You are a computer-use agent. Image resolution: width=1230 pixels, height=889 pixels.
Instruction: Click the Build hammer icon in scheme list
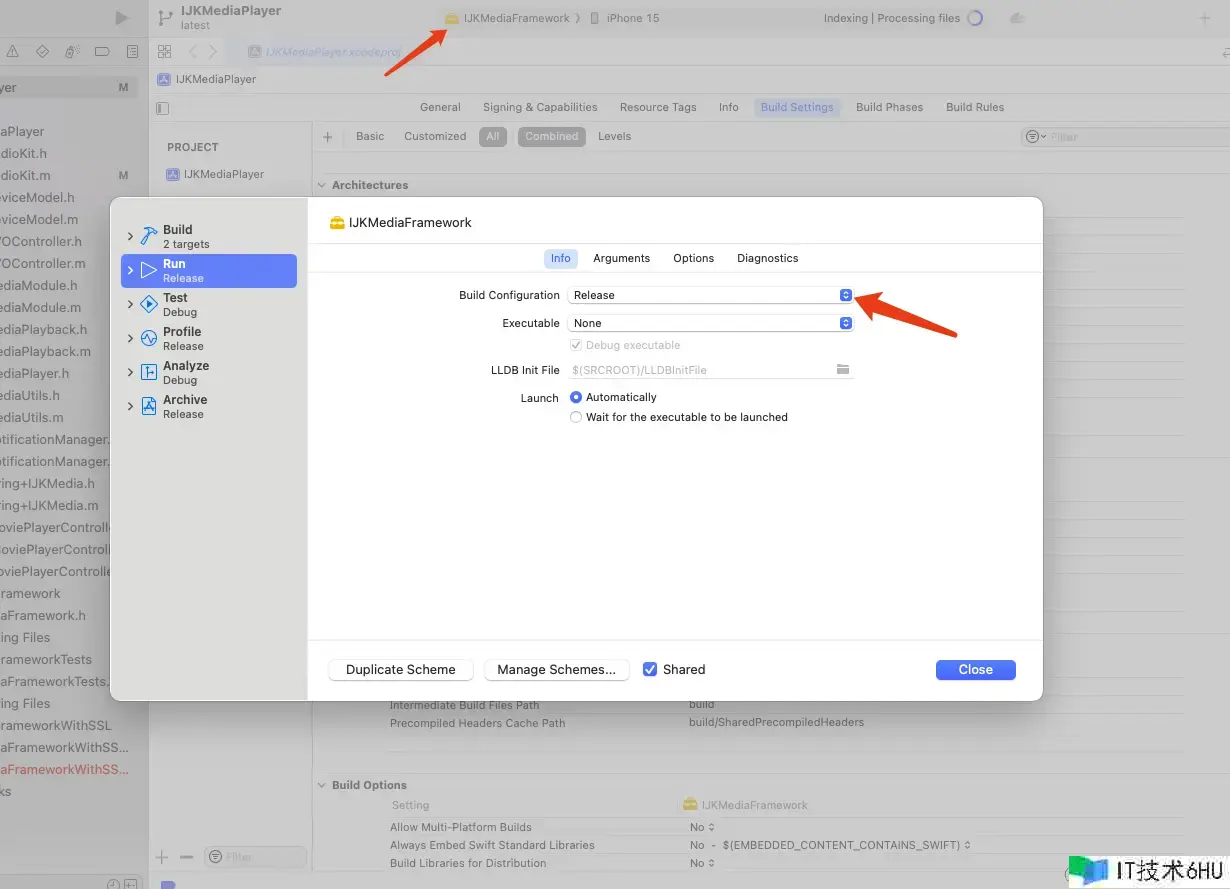[x=149, y=236]
